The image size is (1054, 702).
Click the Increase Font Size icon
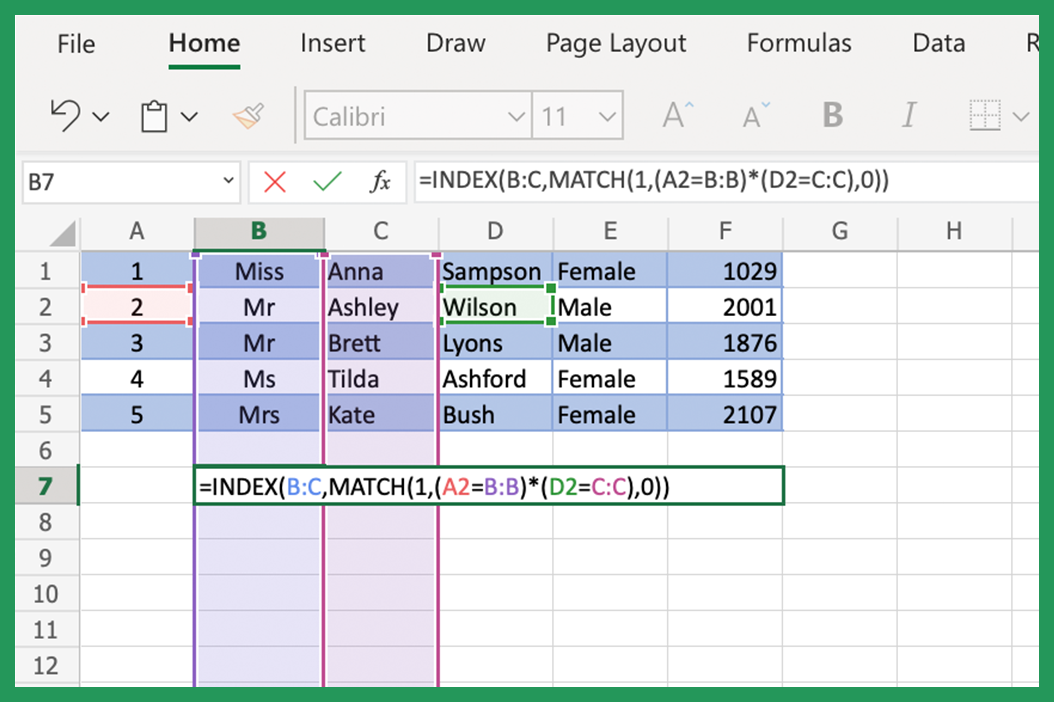(676, 114)
